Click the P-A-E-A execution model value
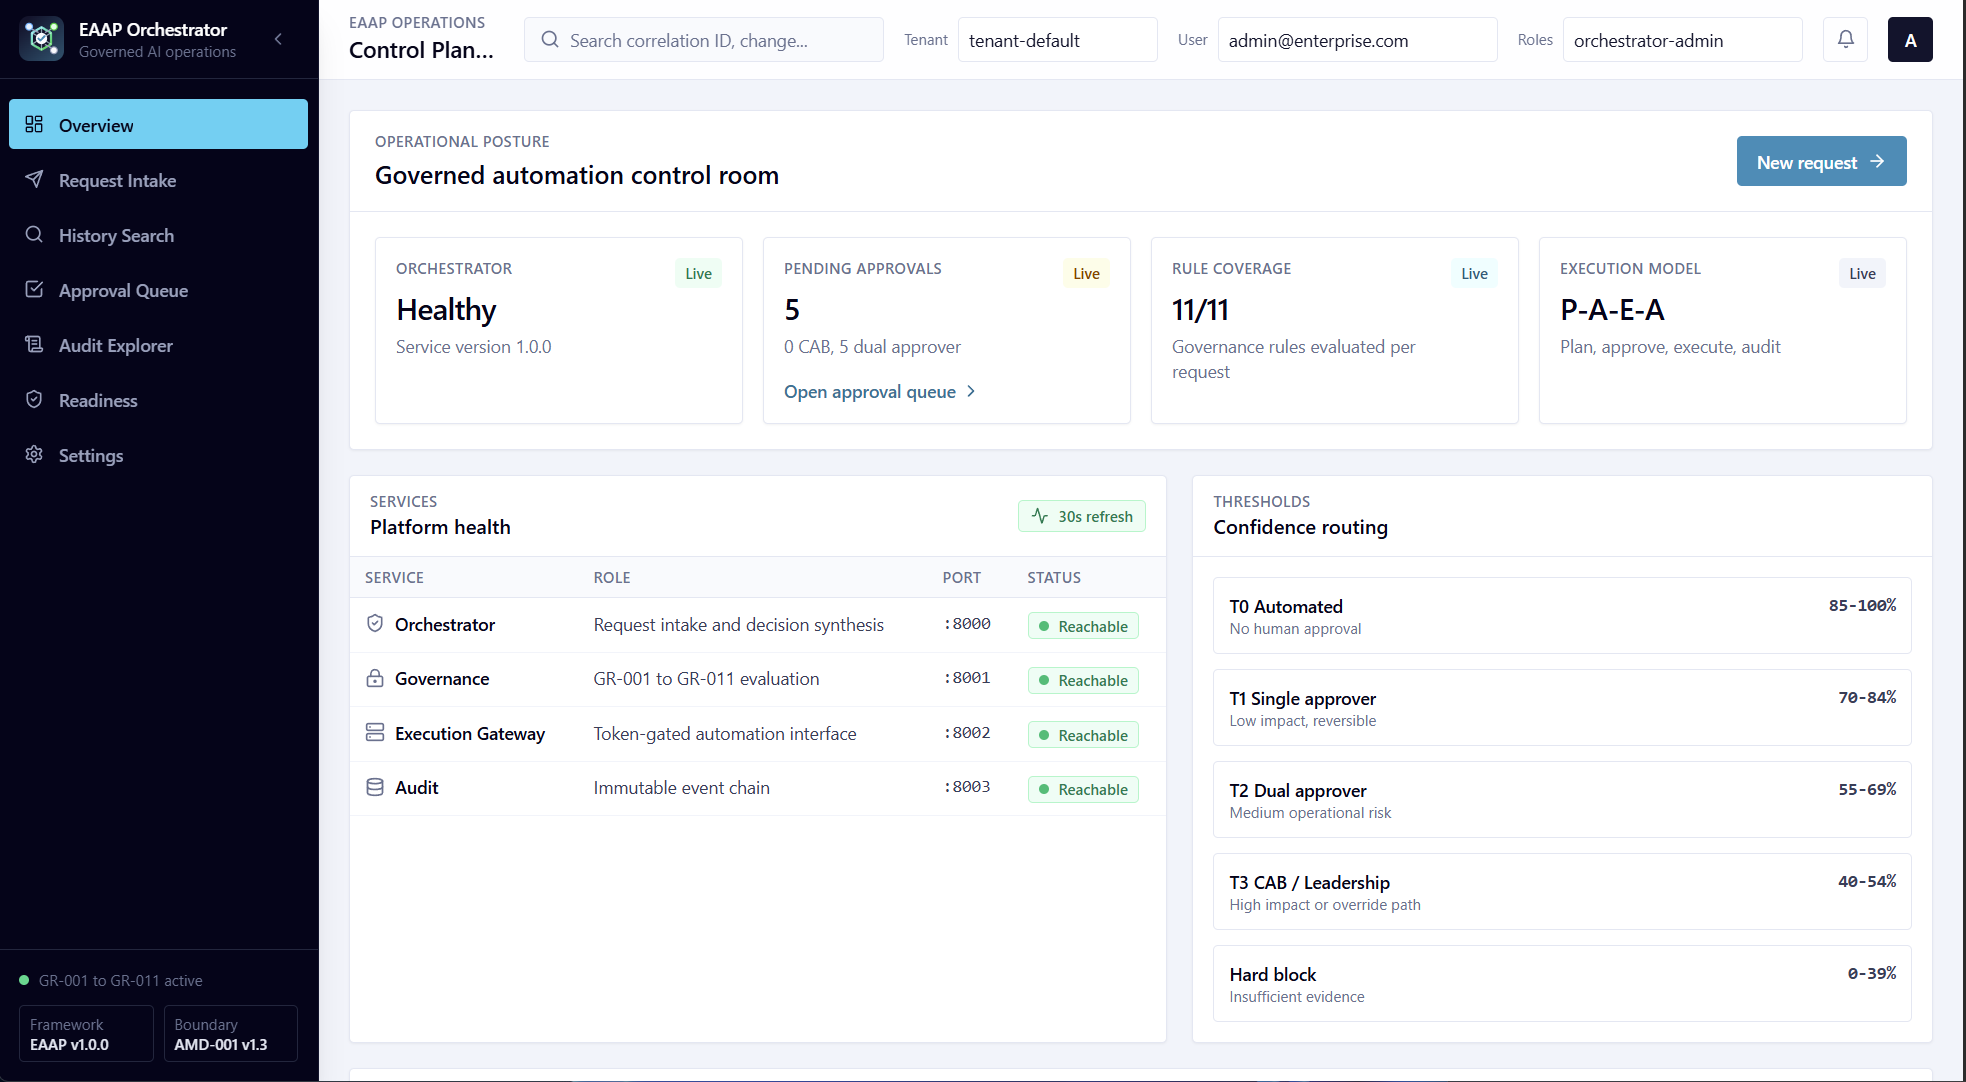1966x1082 pixels. coord(1612,310)
